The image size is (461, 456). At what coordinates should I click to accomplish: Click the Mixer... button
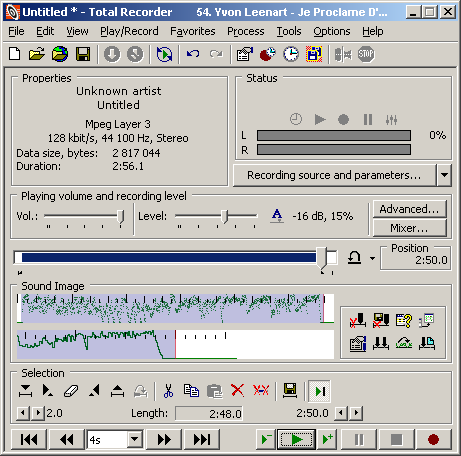[409, 228]
